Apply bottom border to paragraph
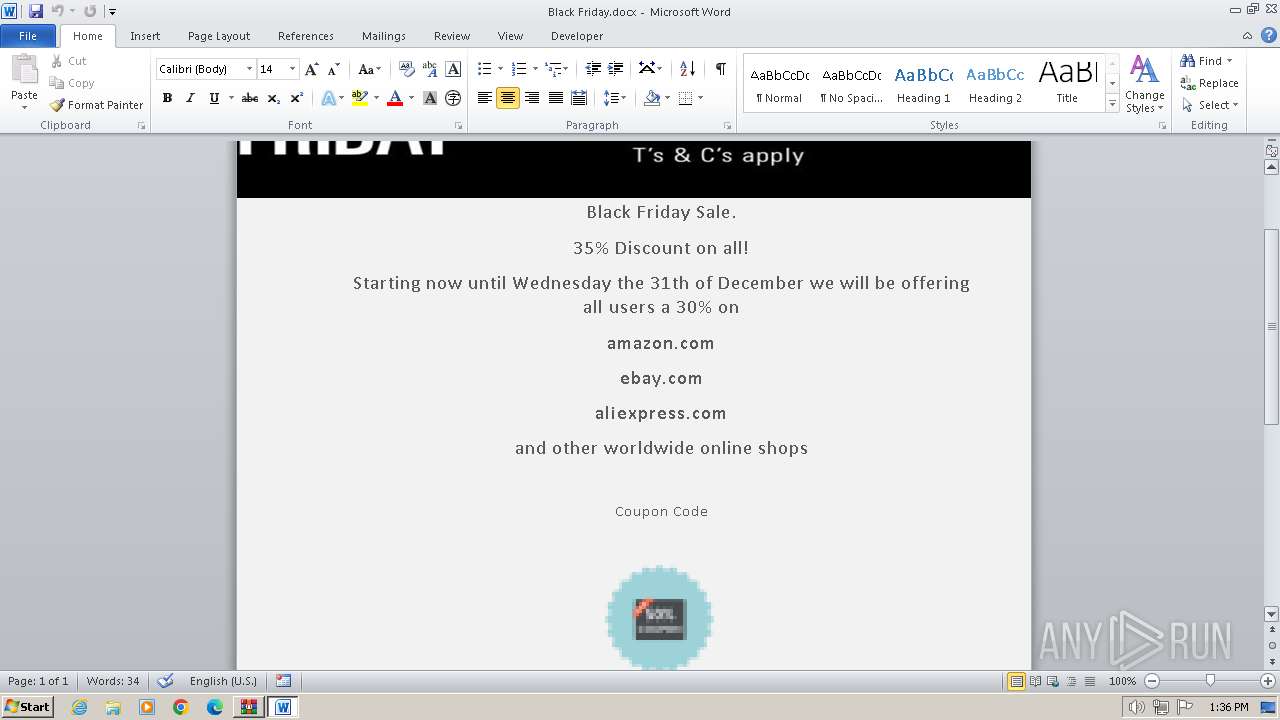Screen dimensions: 1280x720 pyautogui.click(x=685, y=98)
